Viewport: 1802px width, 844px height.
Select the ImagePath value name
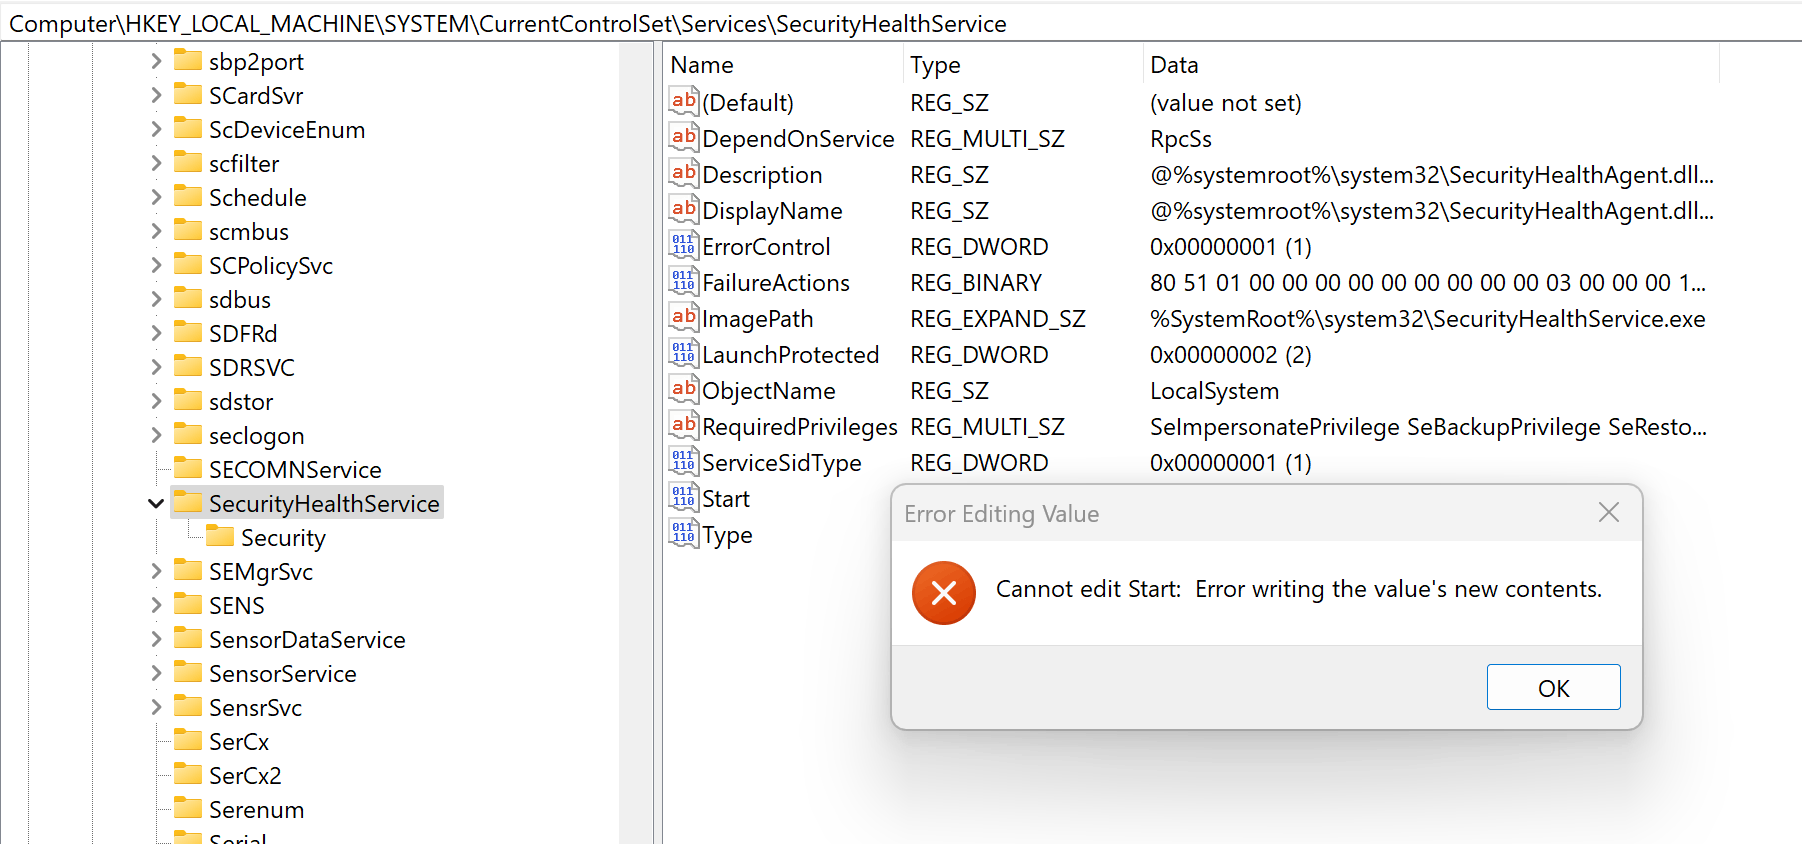click(x=757, y=319)
